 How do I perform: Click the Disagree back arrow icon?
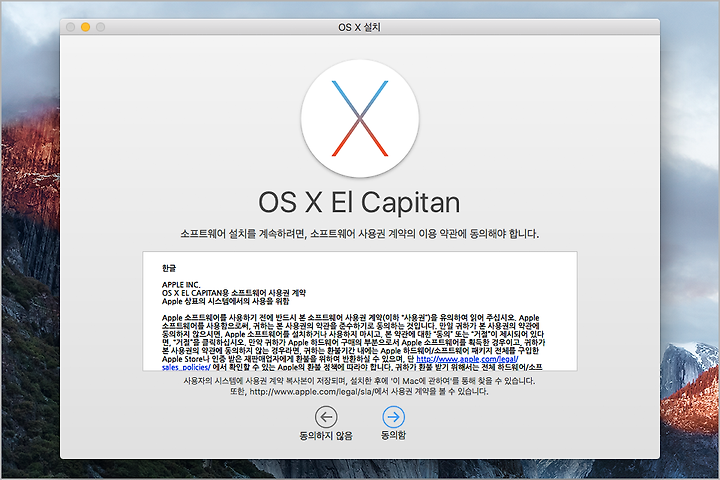click(x=326, y=417)
